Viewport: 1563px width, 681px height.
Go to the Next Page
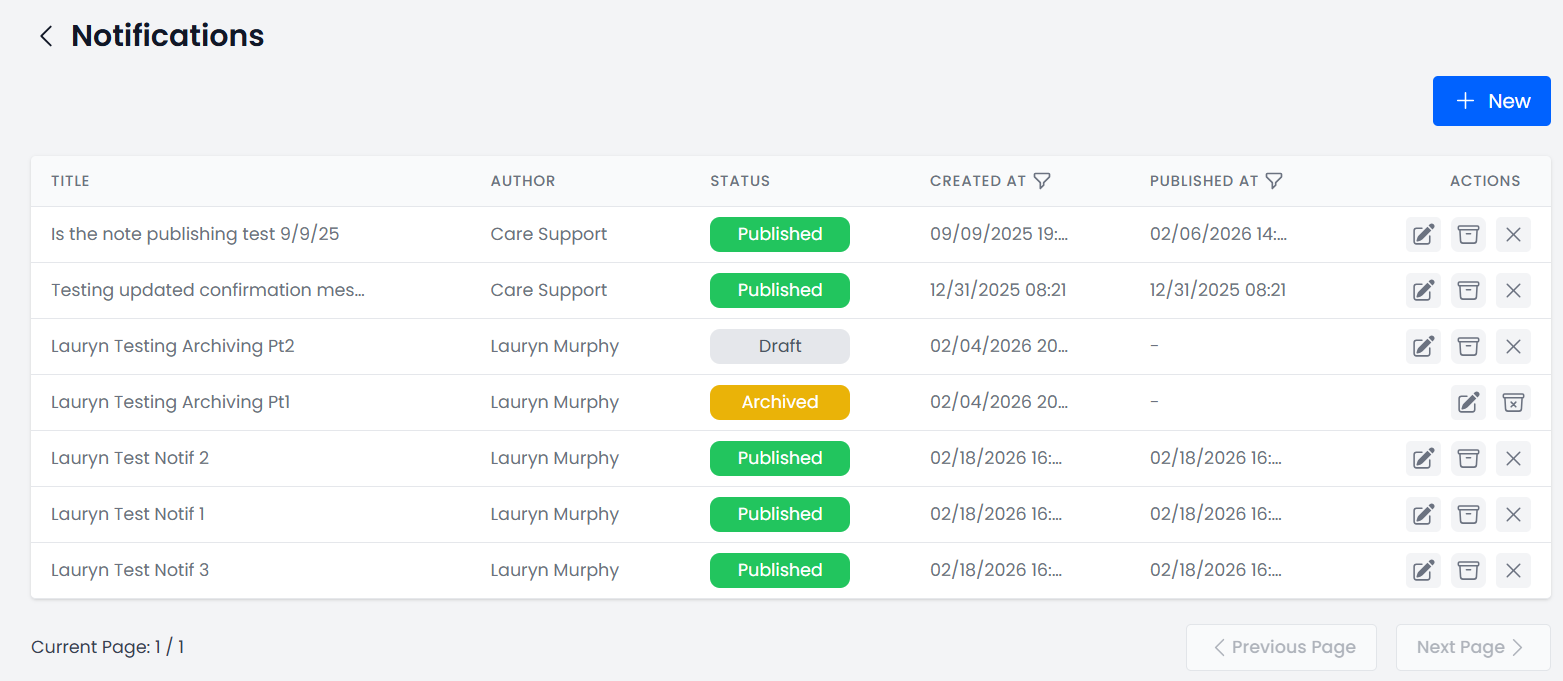point(1472,647)
